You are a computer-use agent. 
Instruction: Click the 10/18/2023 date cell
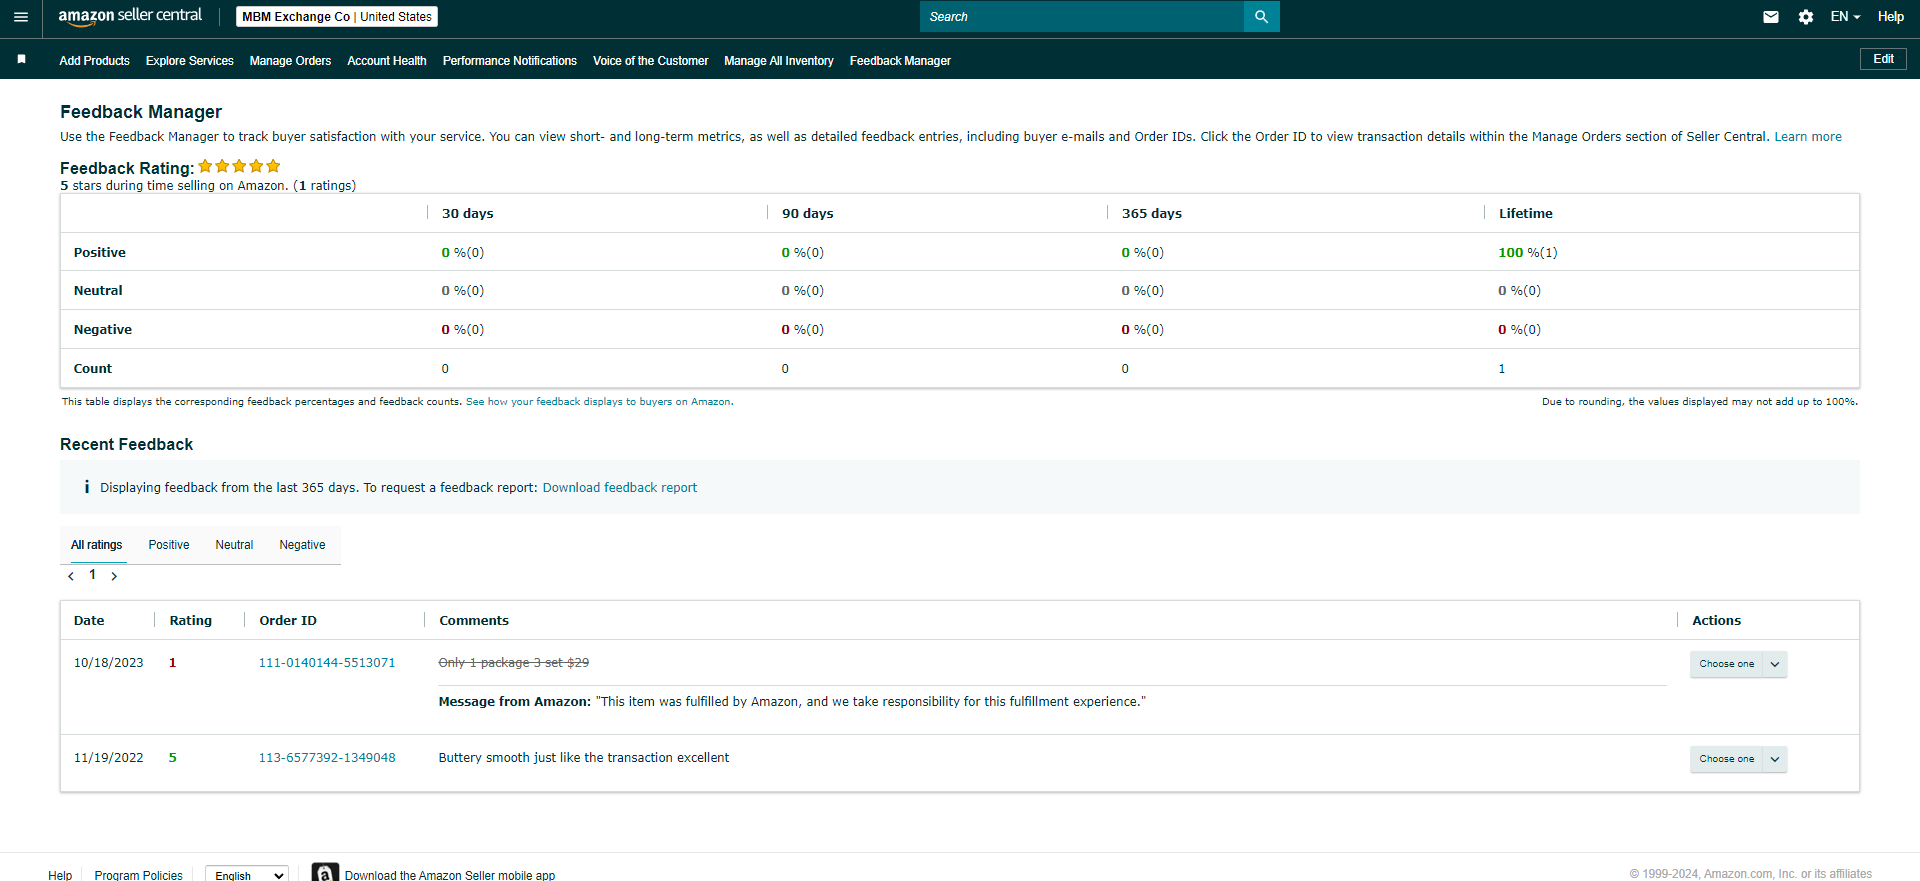109,663
